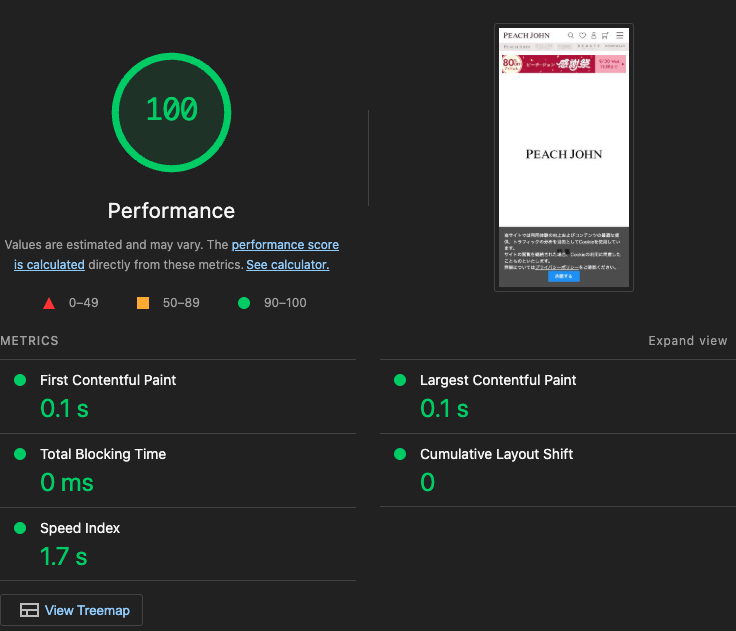The image size is (736, 631).
Task: Click the Performance heading
Action: point(171,211)
